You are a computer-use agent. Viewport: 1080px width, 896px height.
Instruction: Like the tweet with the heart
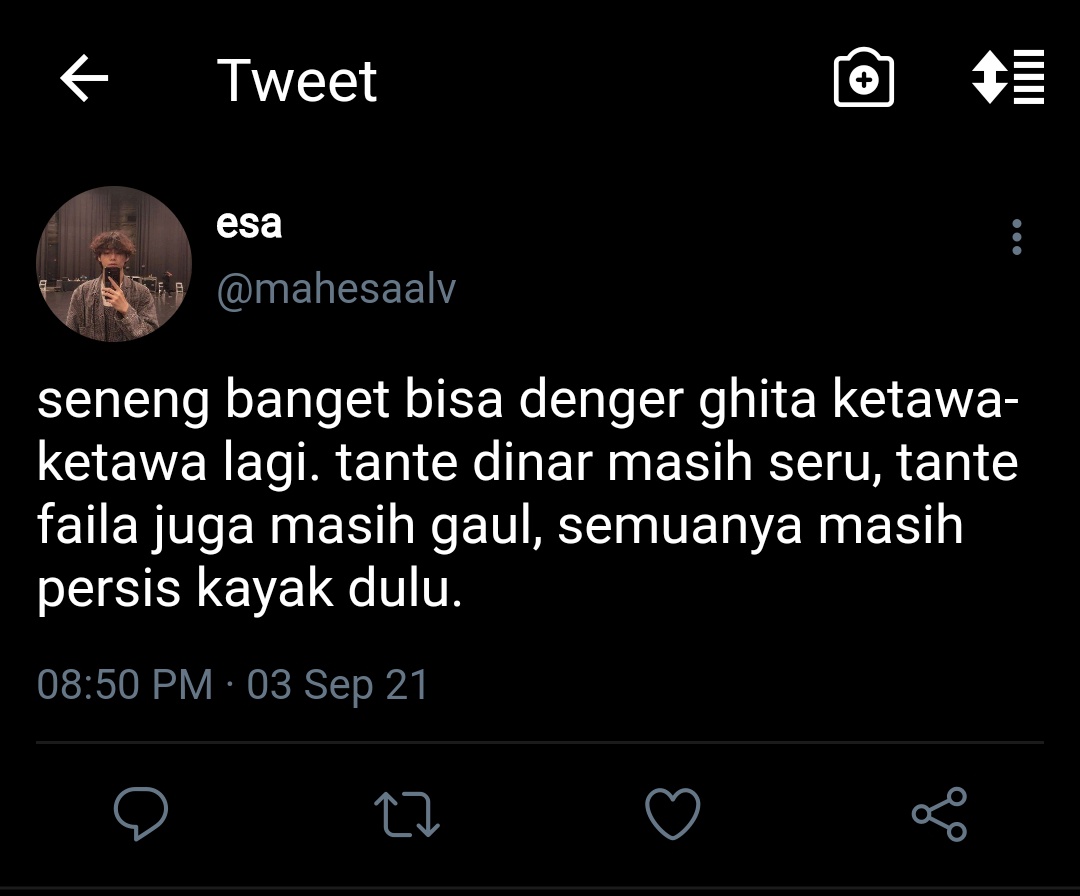[x=673, y=813]
